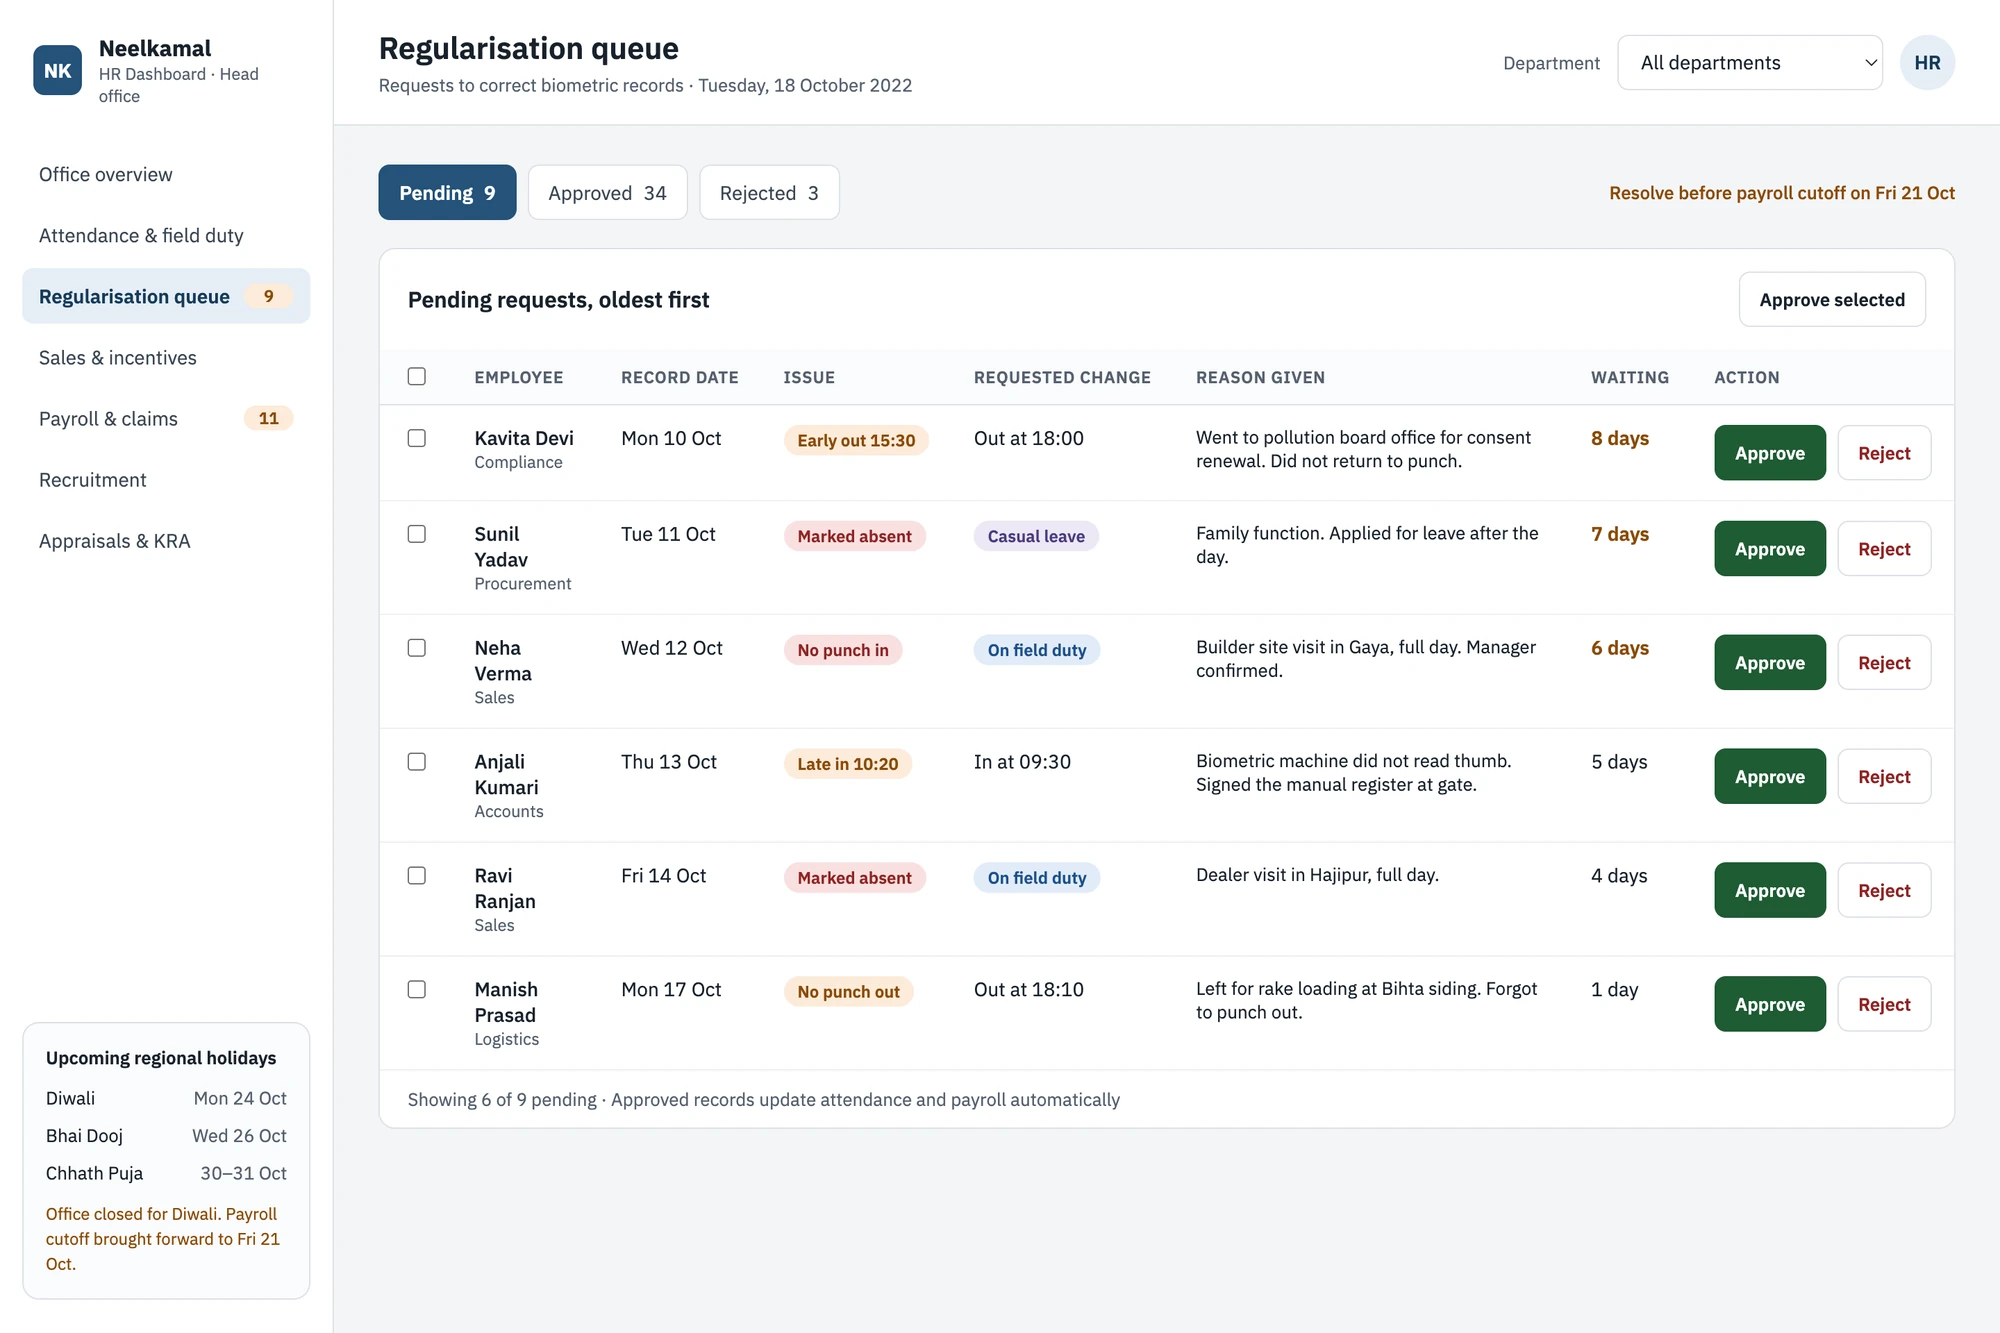Click the 'Late in 10:20' issue badge
Image resolution: width=2000 pixels, height=1333 pixels.
point(848,765)
